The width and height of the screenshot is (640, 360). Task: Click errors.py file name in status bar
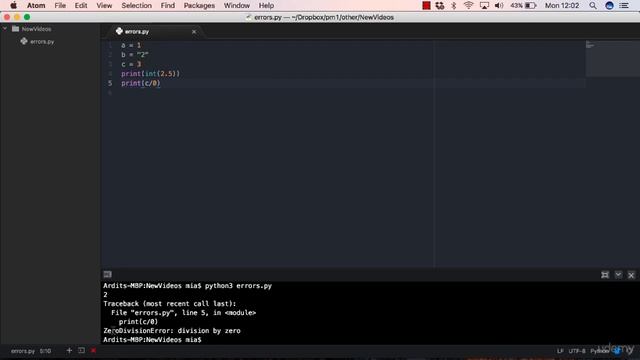(23, 351)
